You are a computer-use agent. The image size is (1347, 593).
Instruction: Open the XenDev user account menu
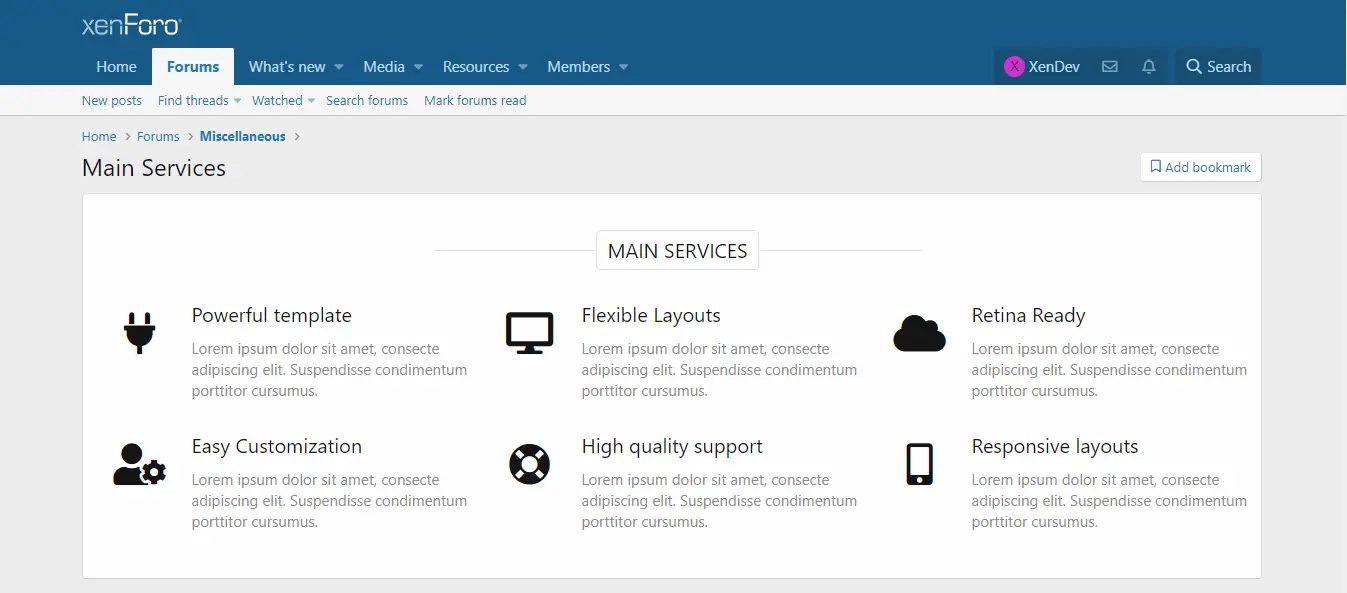(1042, 67)
